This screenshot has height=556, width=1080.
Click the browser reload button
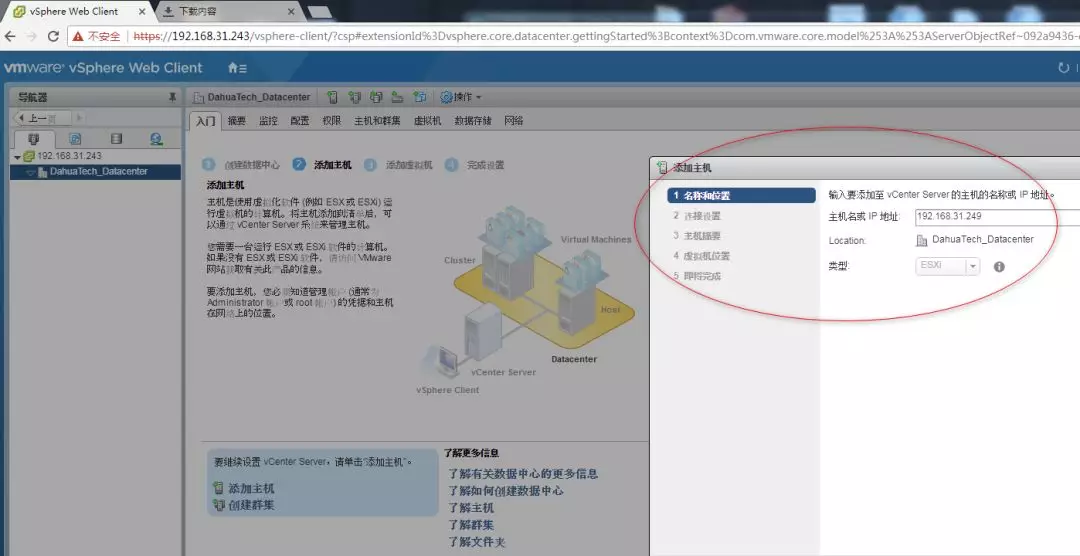[53, 36]
